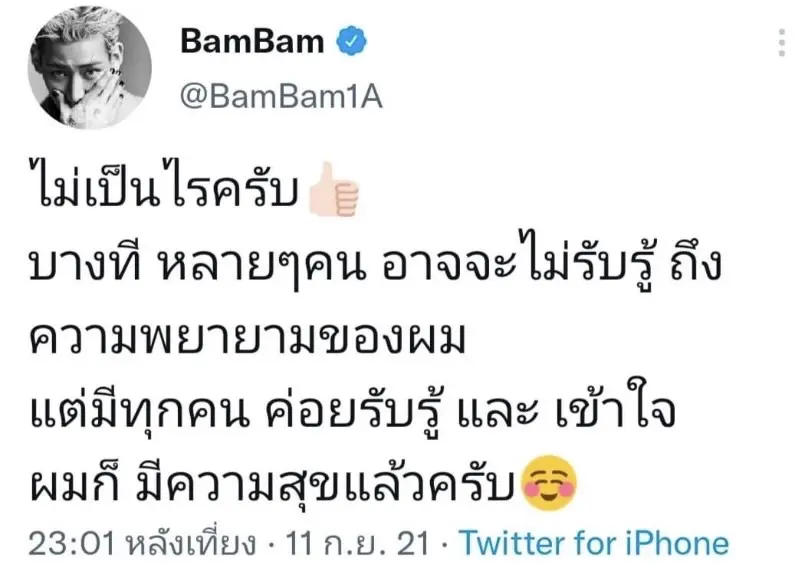808x587 pixels.
Task: Click the BamBam display name
Action: 252,41
